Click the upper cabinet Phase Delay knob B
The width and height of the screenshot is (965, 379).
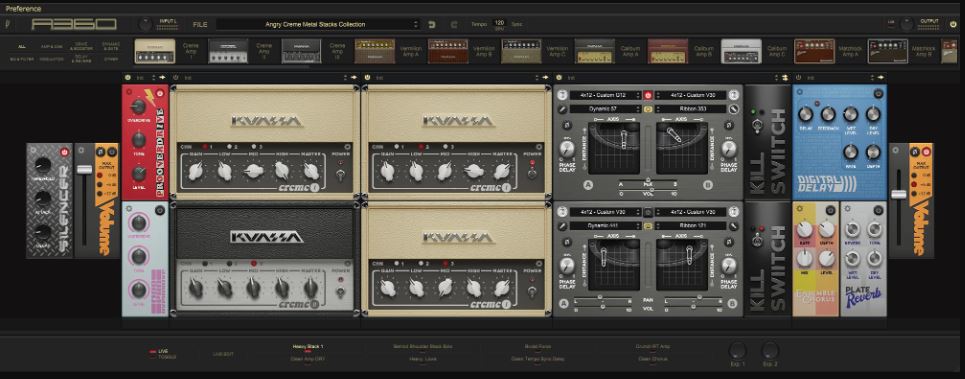click(729, 148)
